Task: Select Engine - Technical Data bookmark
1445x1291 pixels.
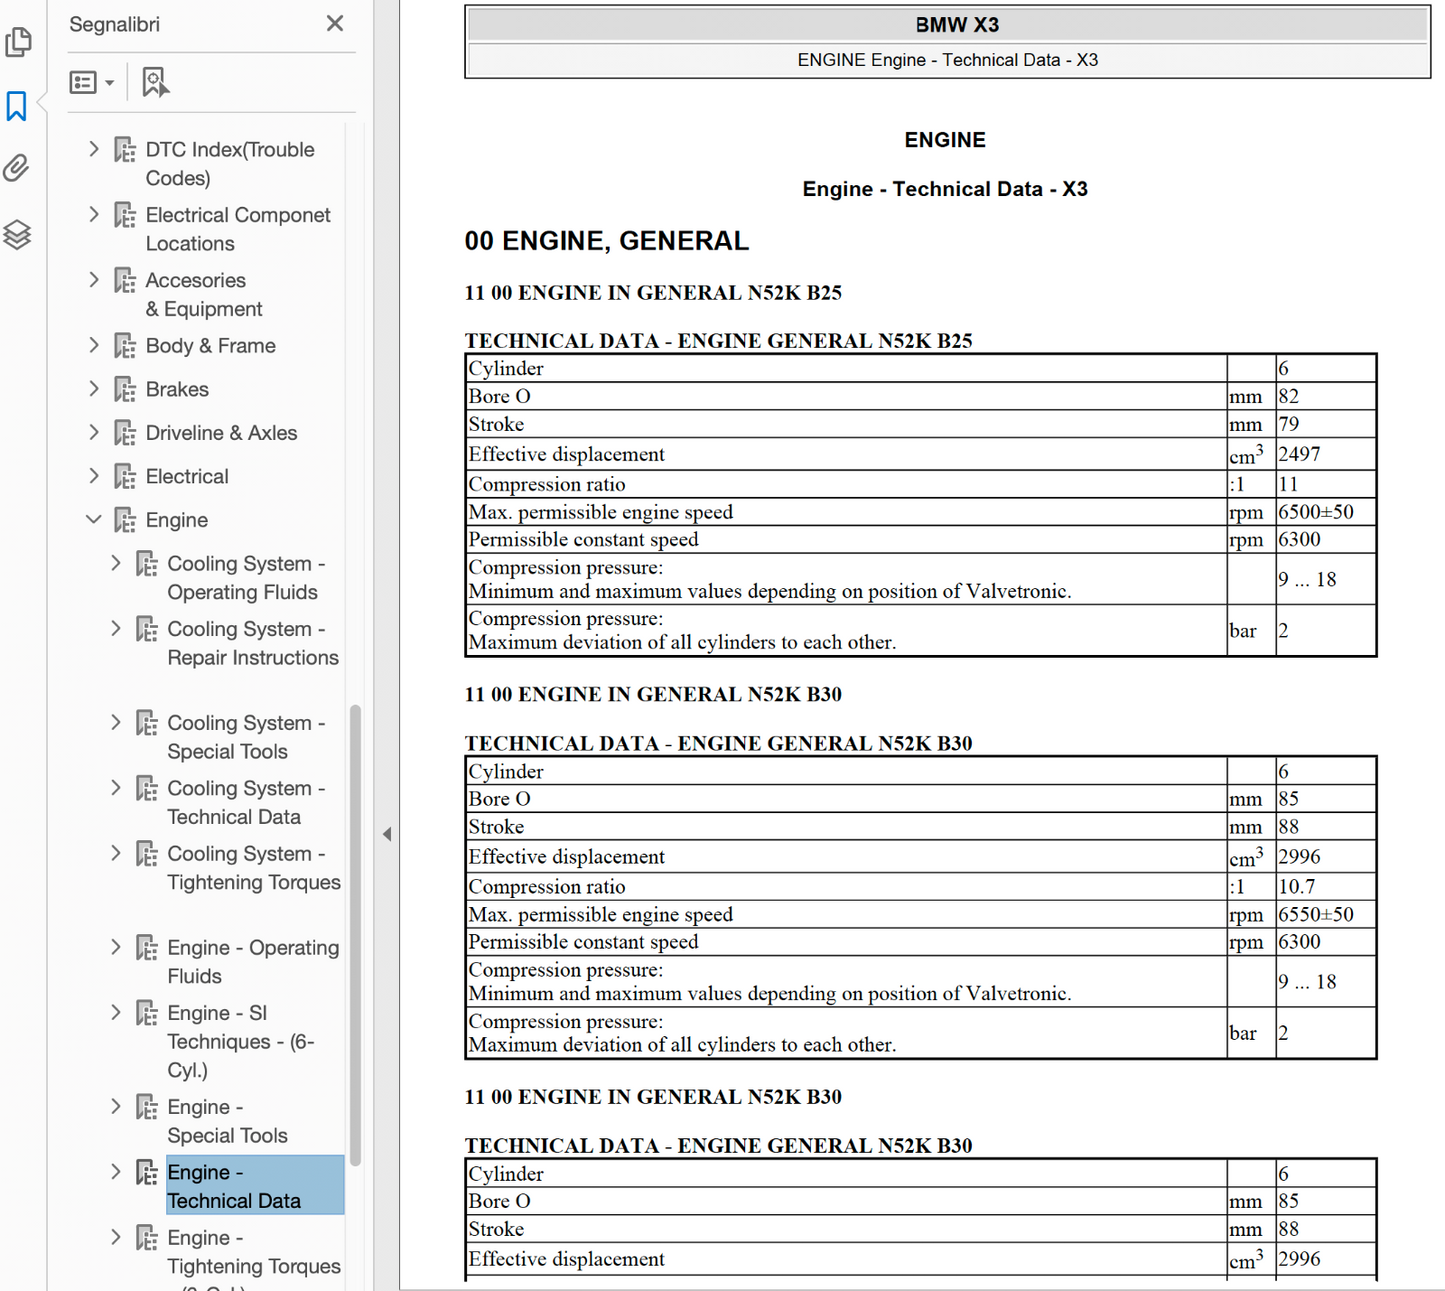Action: pos(234,1186)
